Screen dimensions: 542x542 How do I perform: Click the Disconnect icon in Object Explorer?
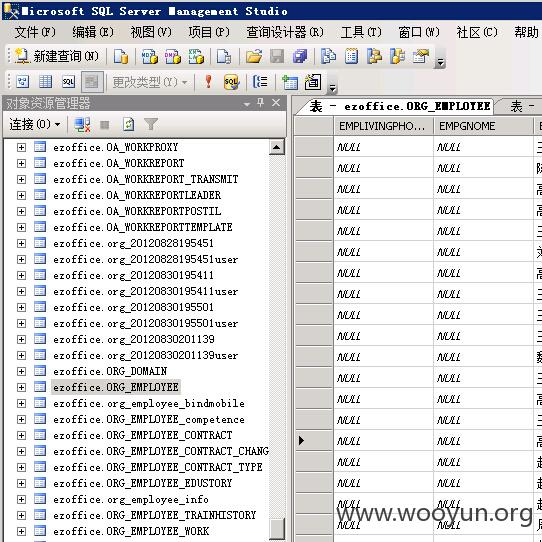[82, 125]
